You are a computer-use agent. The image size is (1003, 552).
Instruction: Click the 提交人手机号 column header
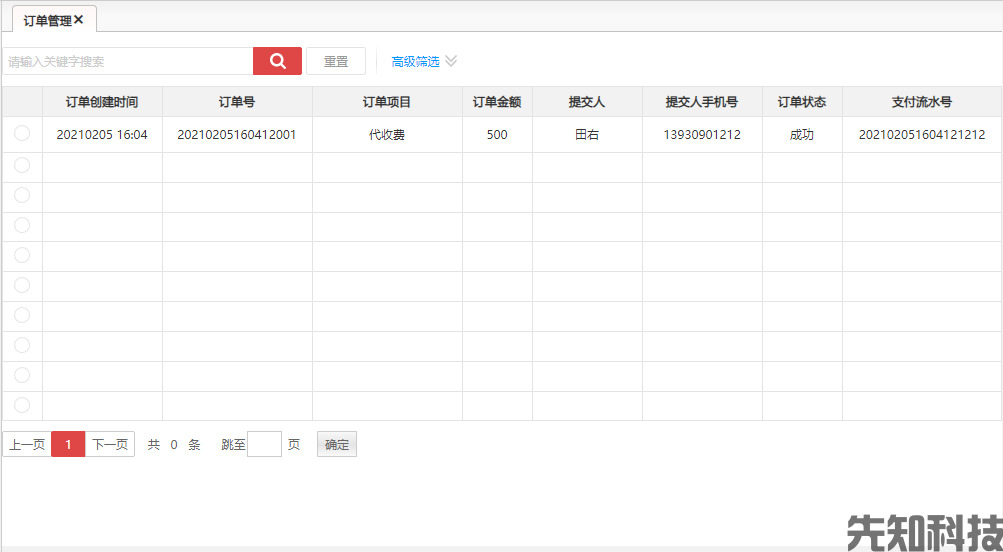tap(702, 102)
